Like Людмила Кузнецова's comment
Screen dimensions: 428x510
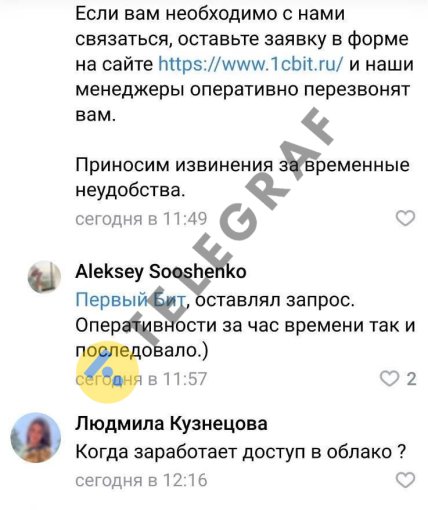click(405, 480)
